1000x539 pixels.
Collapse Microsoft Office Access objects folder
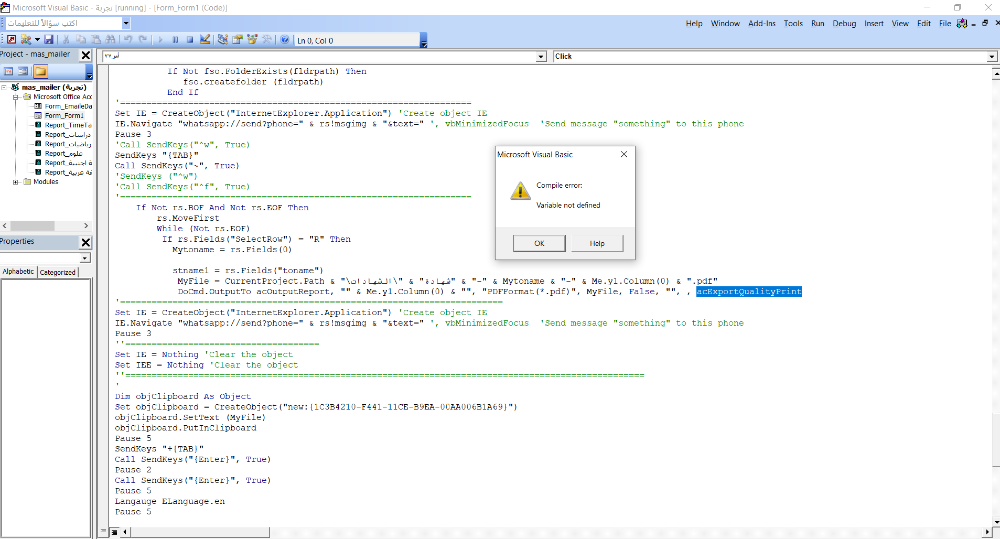(16, 97)
